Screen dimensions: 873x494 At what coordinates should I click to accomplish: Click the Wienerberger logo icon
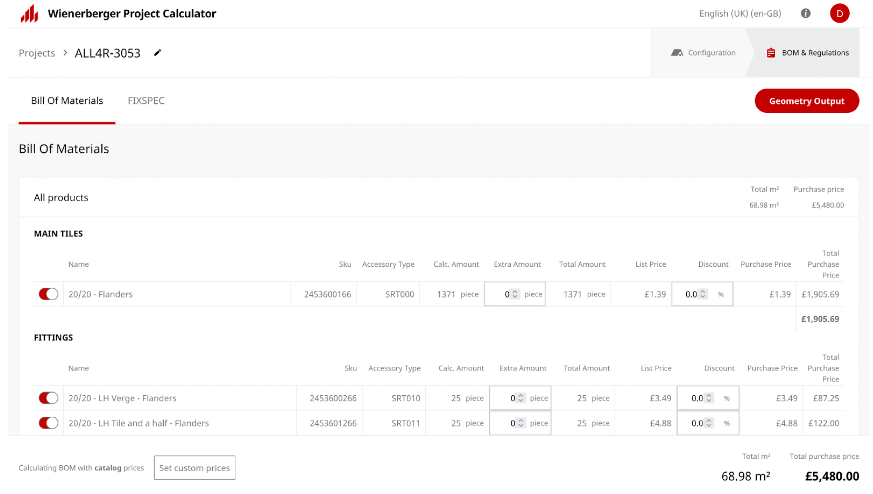coord(30,13)
